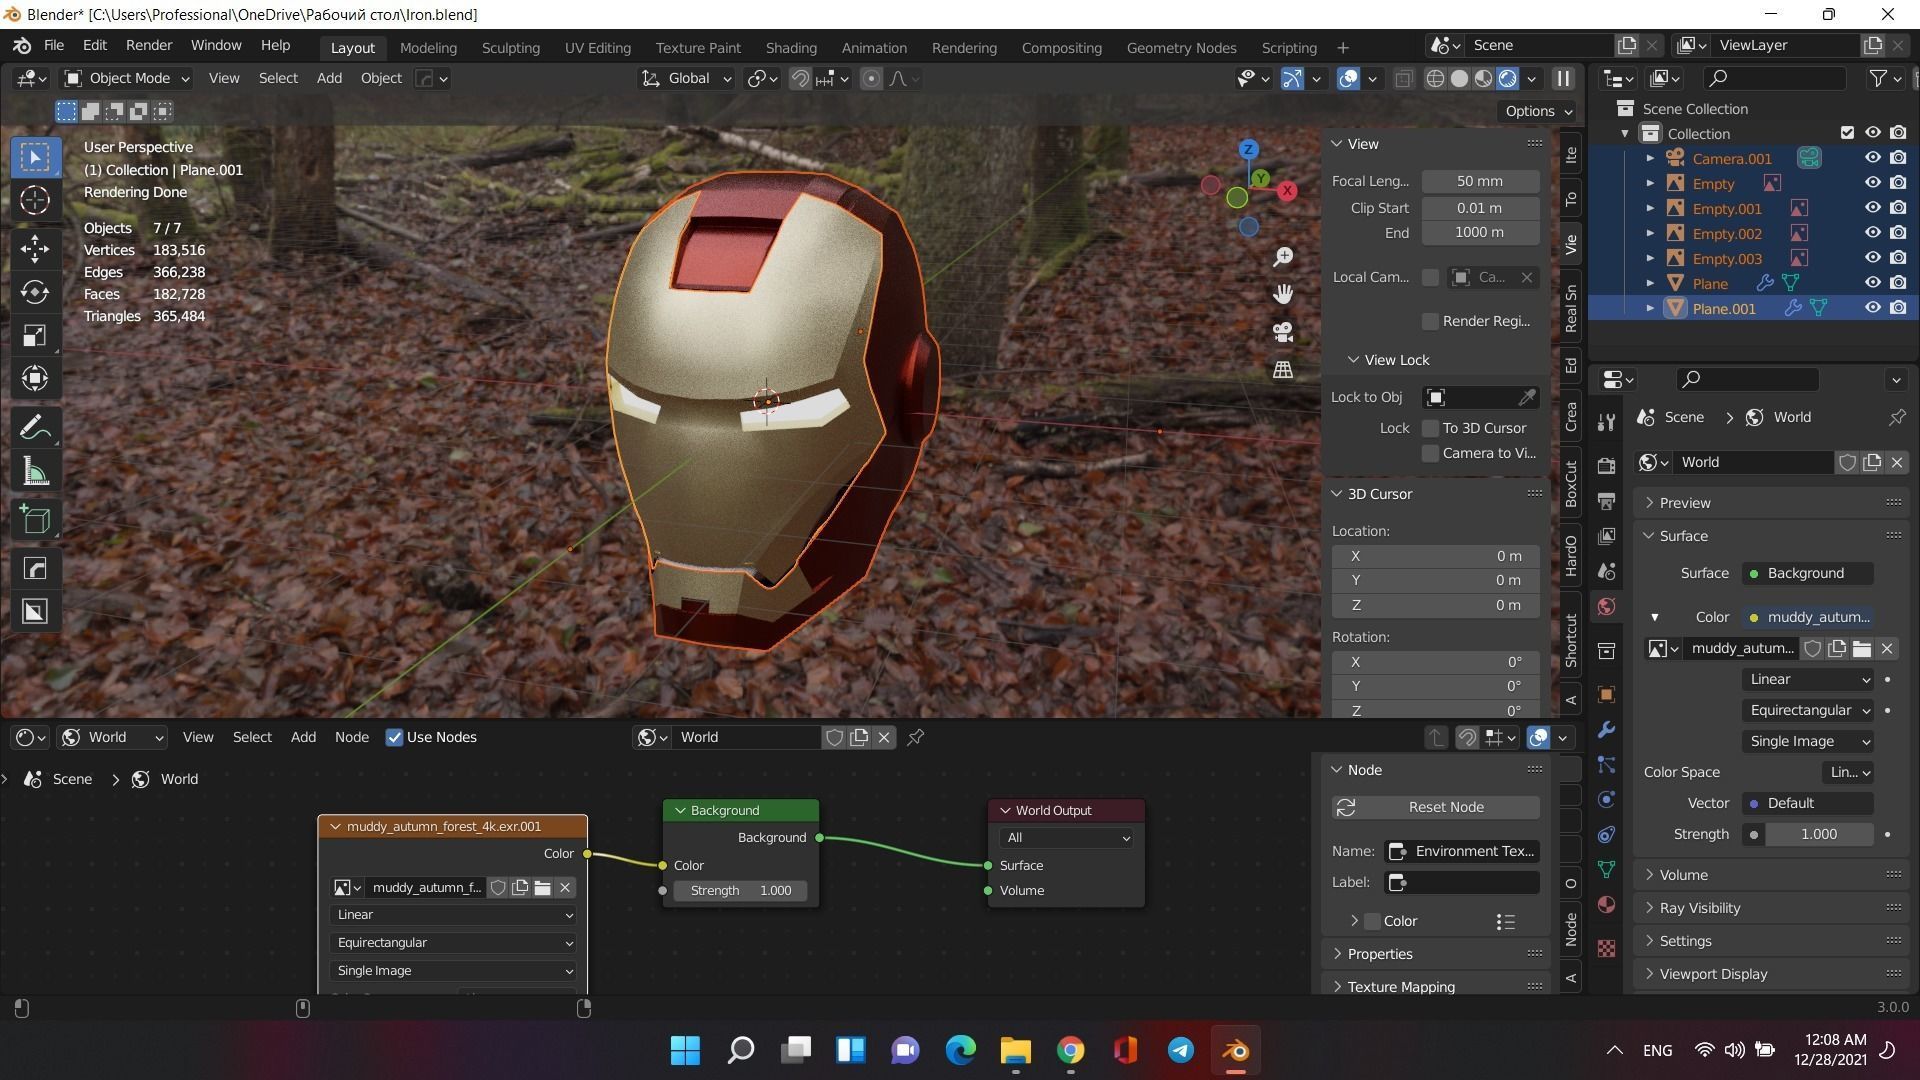Select the Annotate pencil tool
This screenshot has height=1080, width=1920.
(35, 428)
